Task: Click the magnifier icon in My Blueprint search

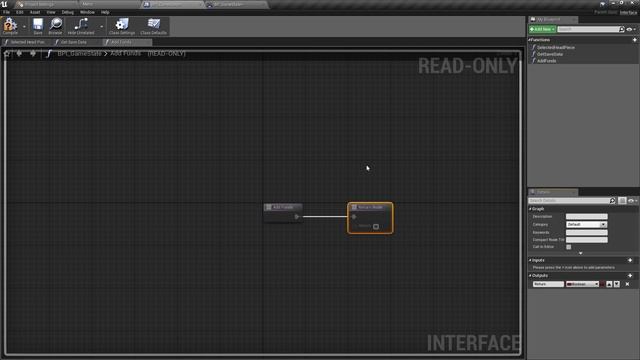Action: pyautogui.click(x=622, y=29)
